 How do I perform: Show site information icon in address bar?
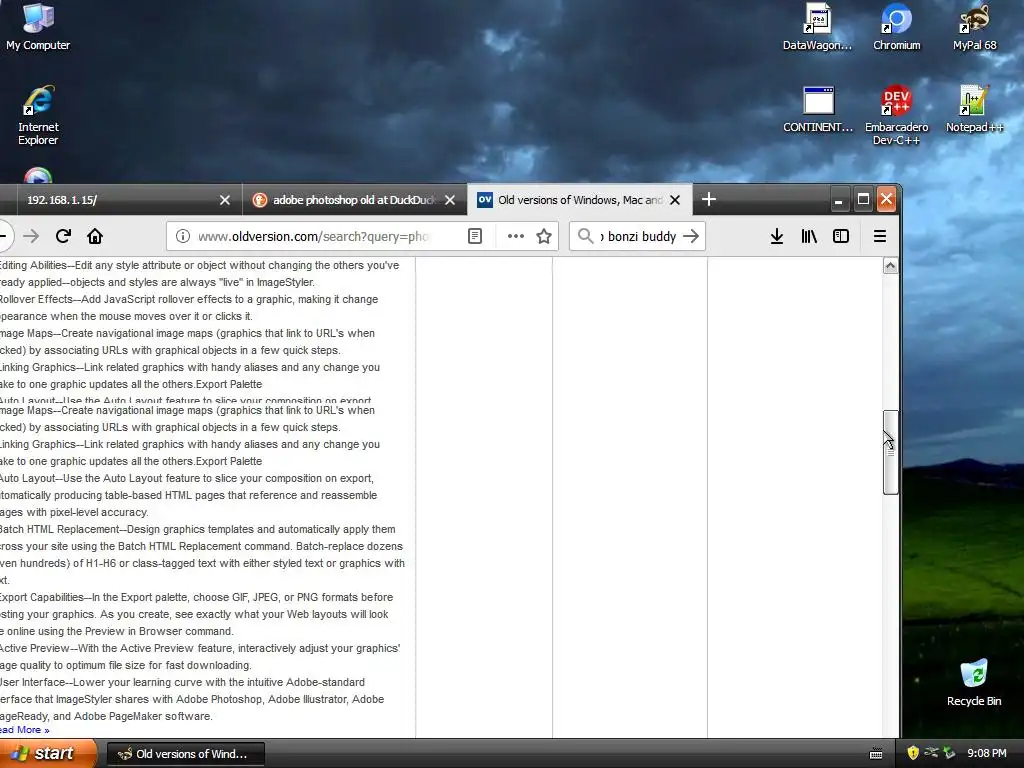(x=183, y=236)
